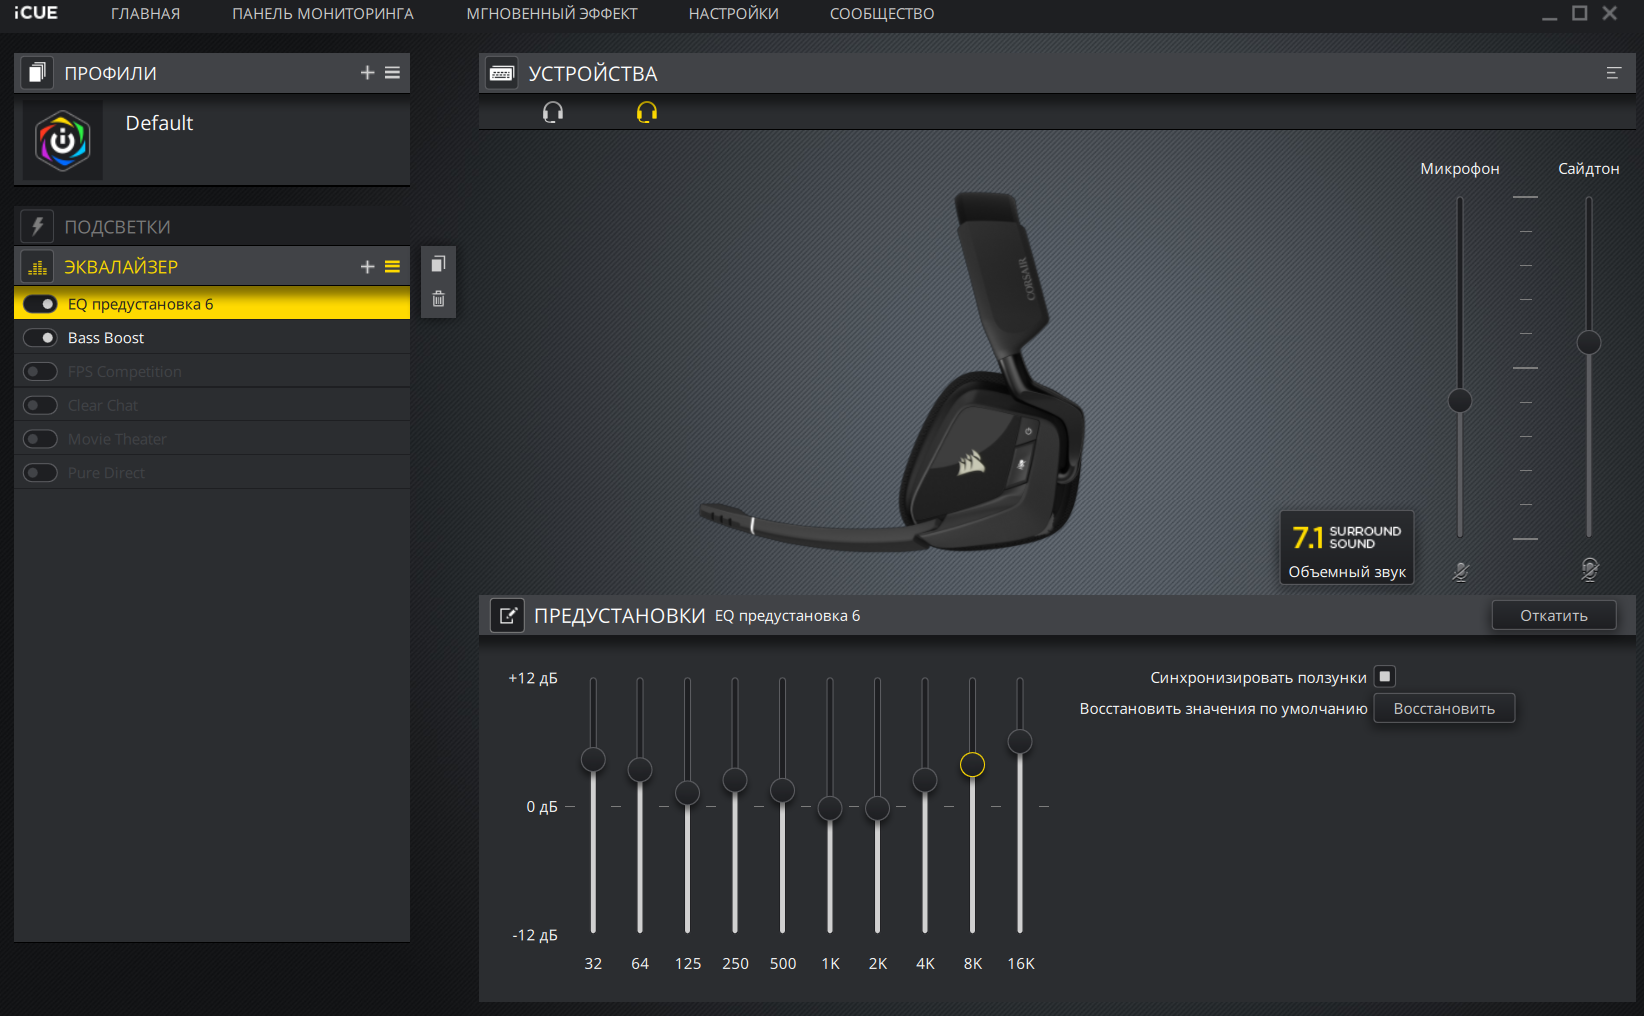Click the Откатить button

(1554, 615)
